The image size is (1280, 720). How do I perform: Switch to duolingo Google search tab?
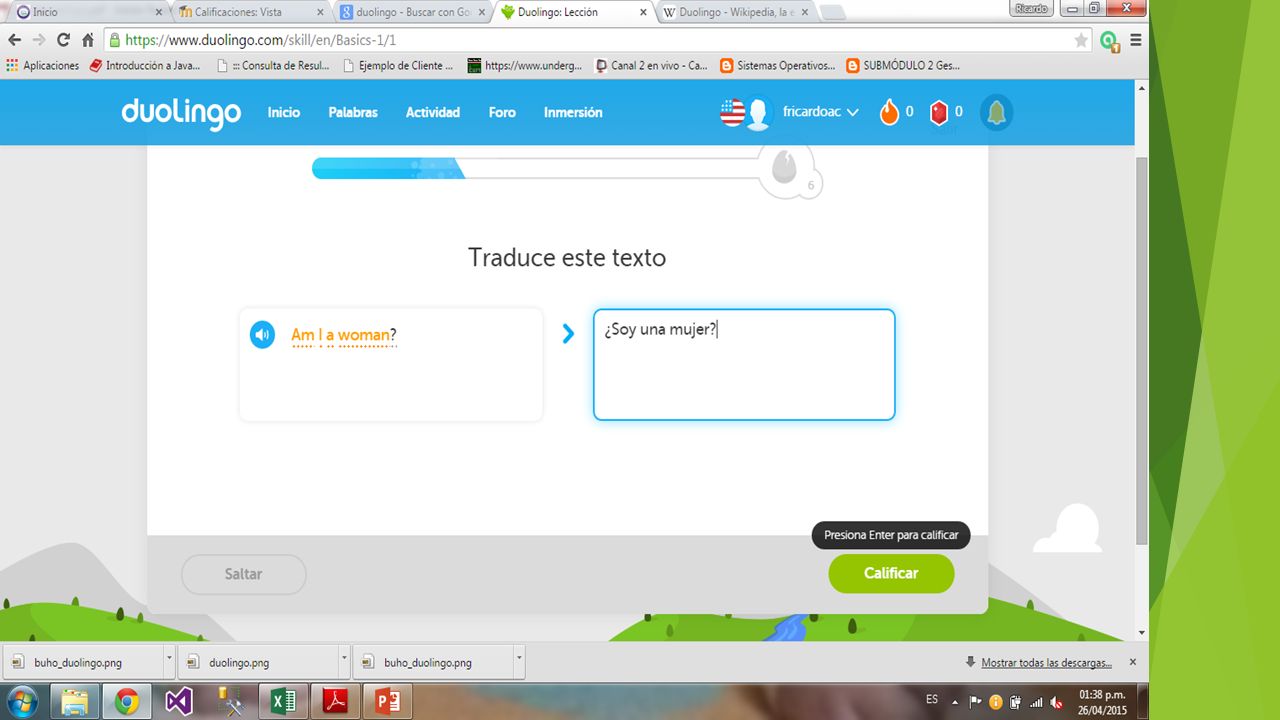(x=412, y=12)
